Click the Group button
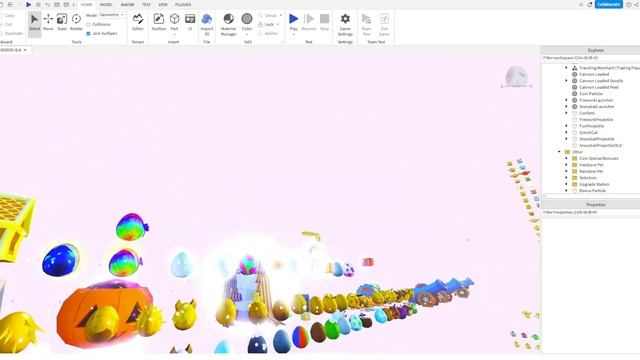Viewport: 640px width, 360px height. point(267,16)
